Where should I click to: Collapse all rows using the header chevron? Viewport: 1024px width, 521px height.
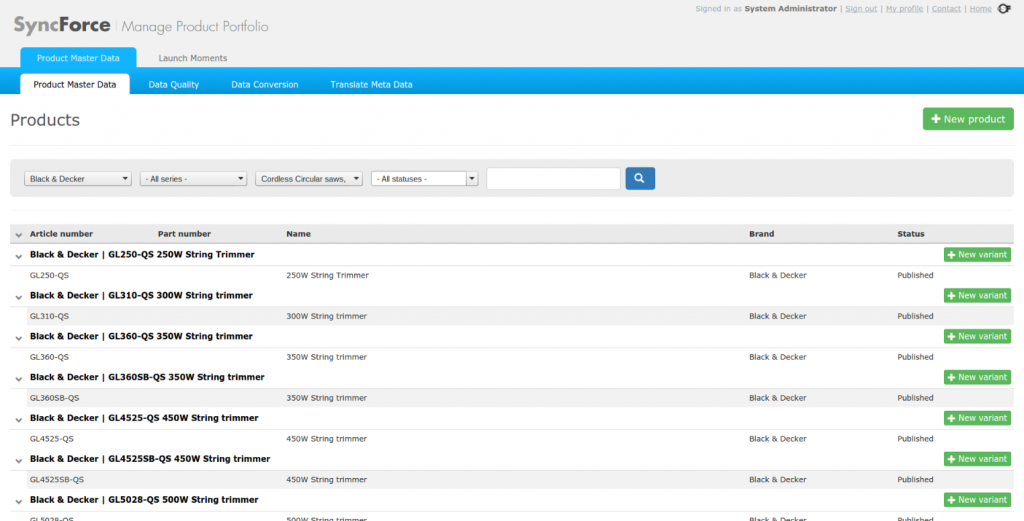click(x=18, y=235)
